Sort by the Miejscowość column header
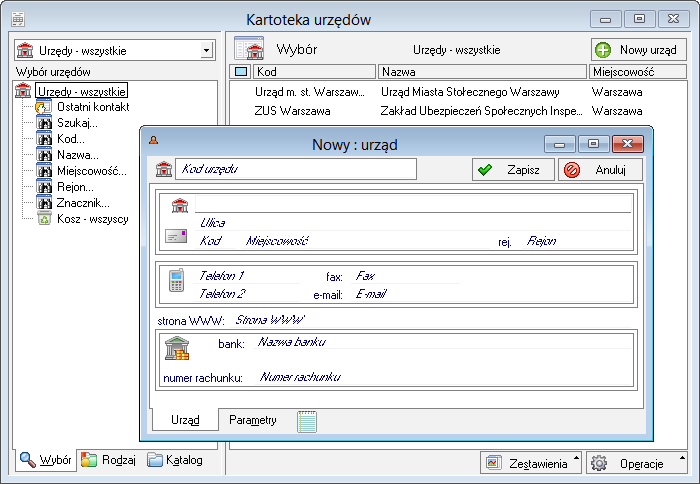 (638, 71)
